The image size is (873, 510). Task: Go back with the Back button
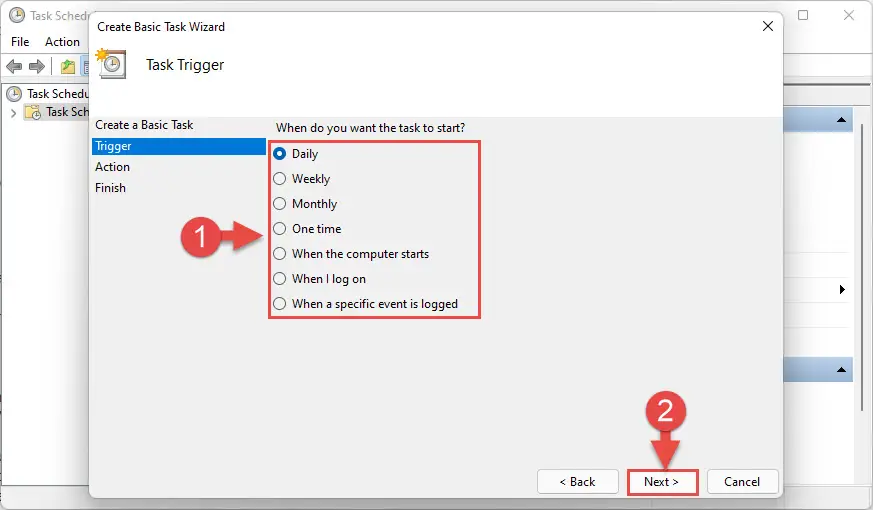(577, 482)
